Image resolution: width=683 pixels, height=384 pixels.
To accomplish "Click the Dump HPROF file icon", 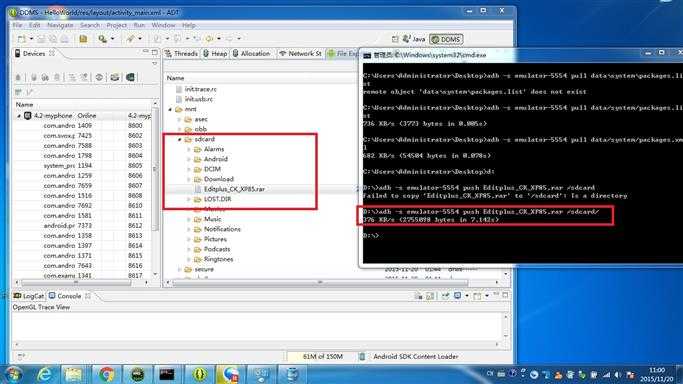I will coord(45,77).
